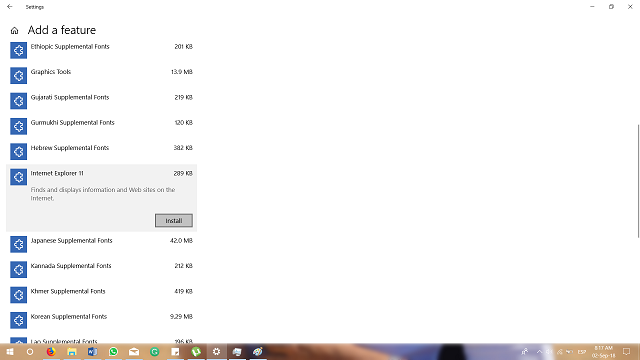This screenshot has height=360, width=640.
Task: Open Sticky Notes taskbar icon
Action: (175, 352)
